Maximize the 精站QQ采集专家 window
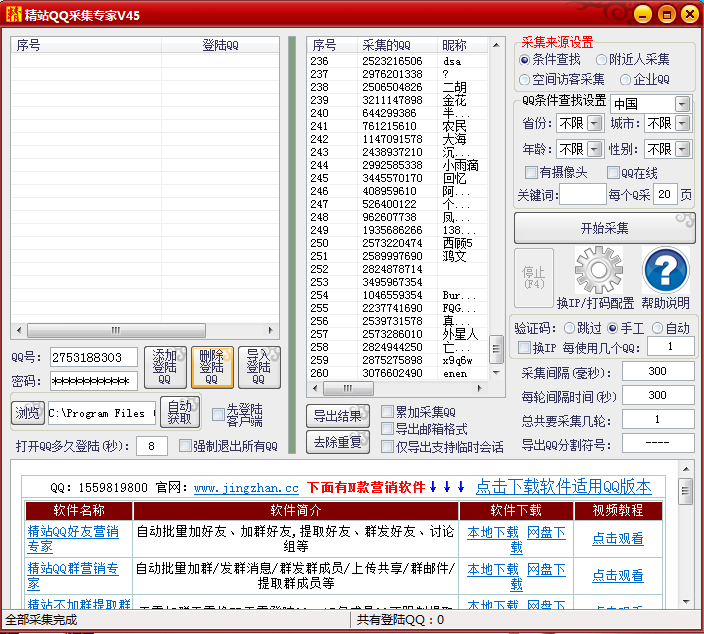704x634 pixels. pyautogui.click(x=666, y=14)
